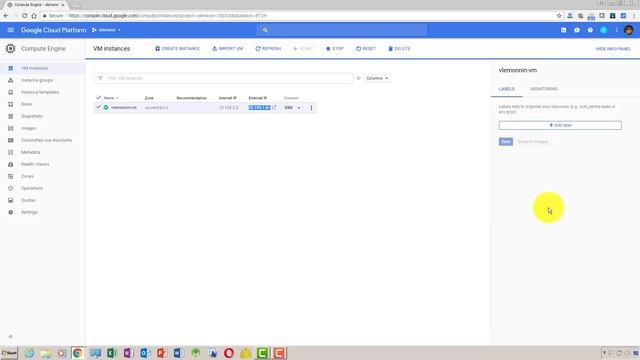
Task: Toggle the select-all checkbox in the table header
Action: coord(98,98)
